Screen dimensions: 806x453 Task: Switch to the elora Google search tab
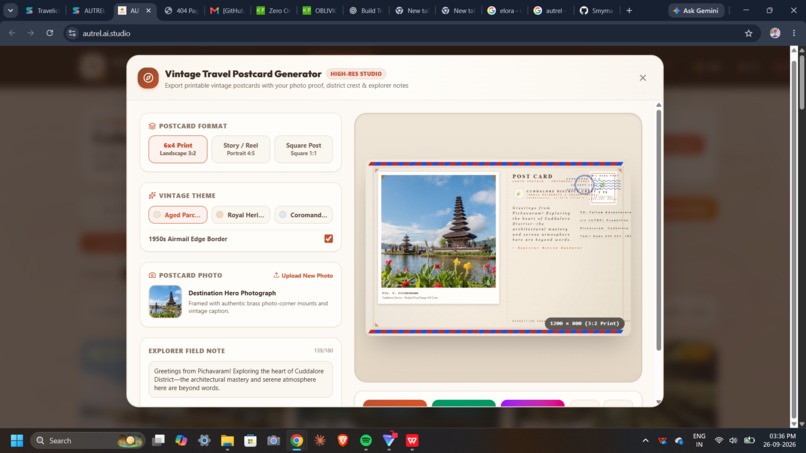coord(505,10)
